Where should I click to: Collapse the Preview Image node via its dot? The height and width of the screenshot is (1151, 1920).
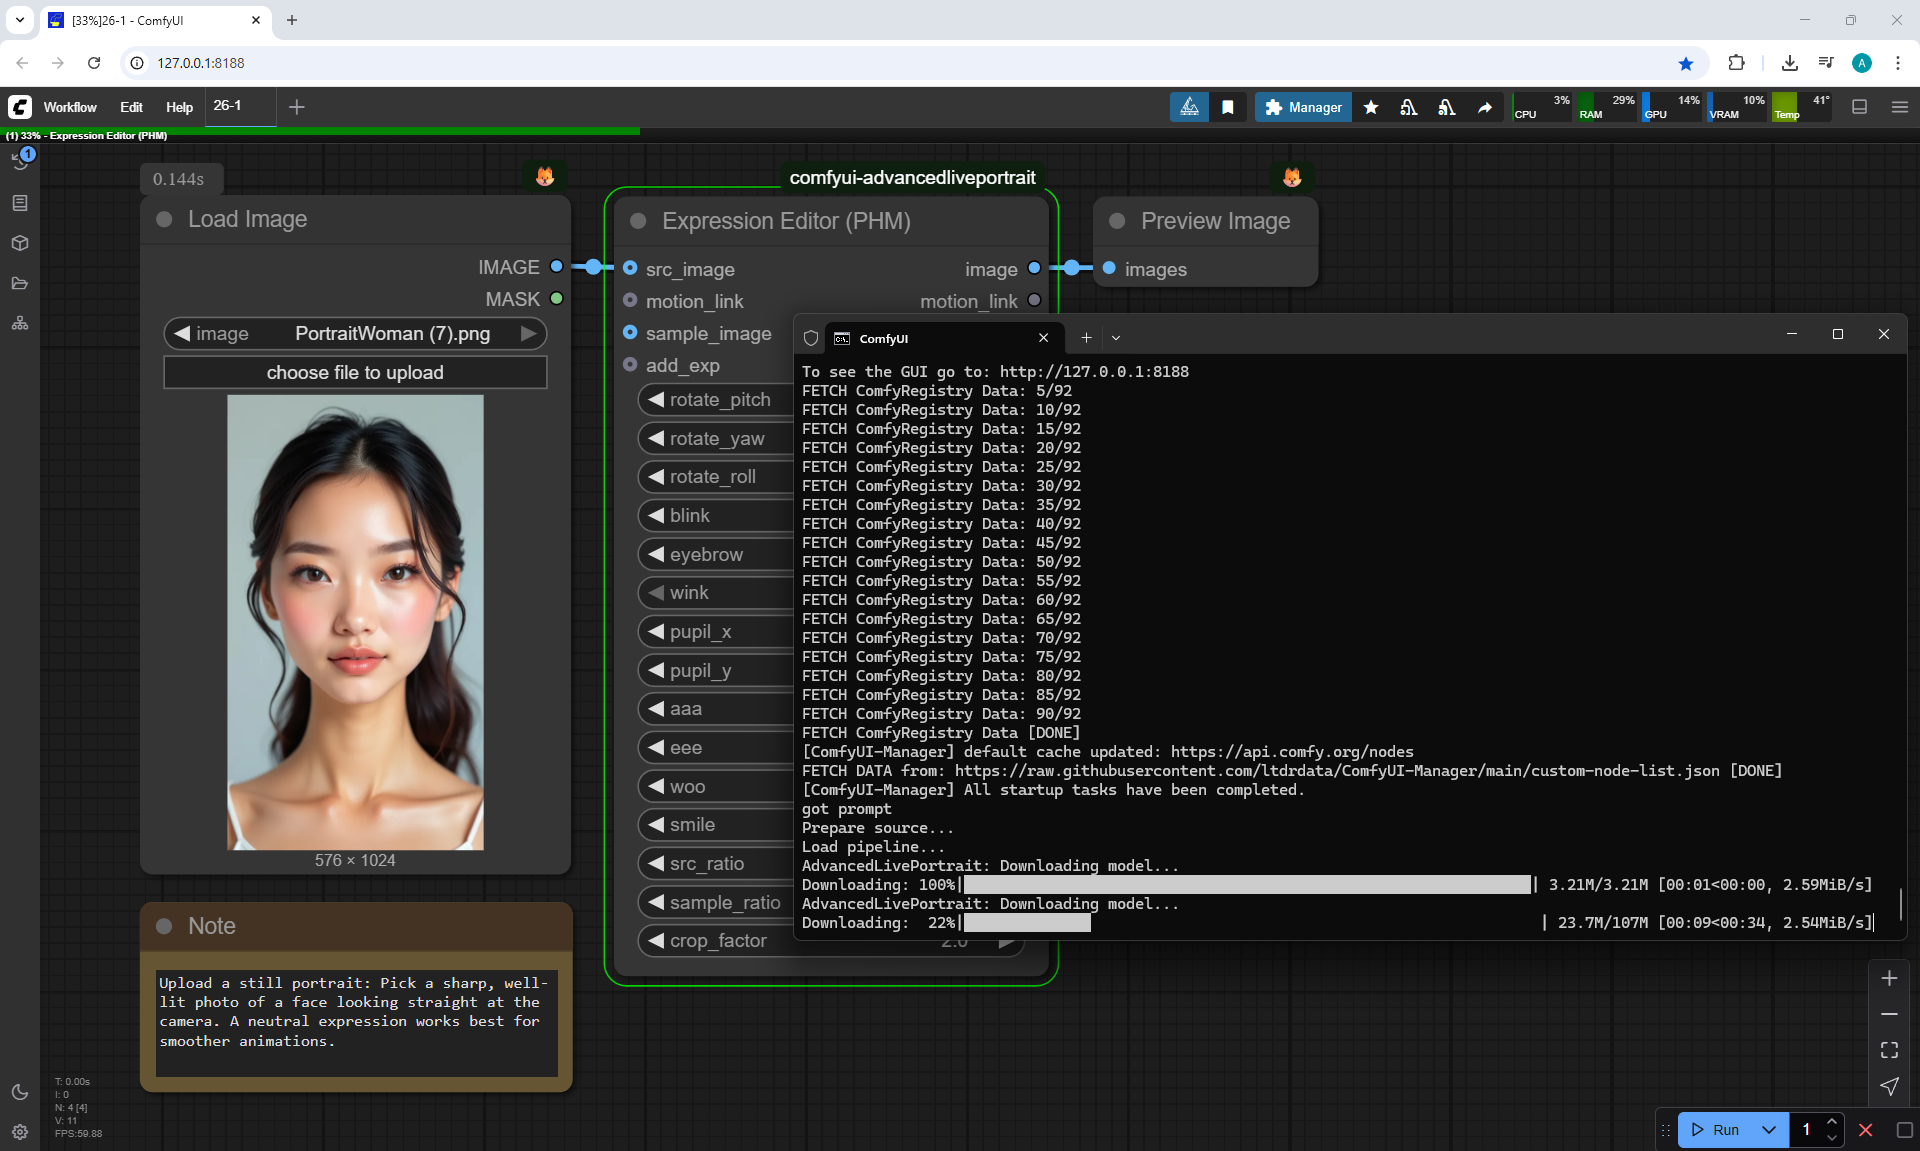coord(1117,221)
